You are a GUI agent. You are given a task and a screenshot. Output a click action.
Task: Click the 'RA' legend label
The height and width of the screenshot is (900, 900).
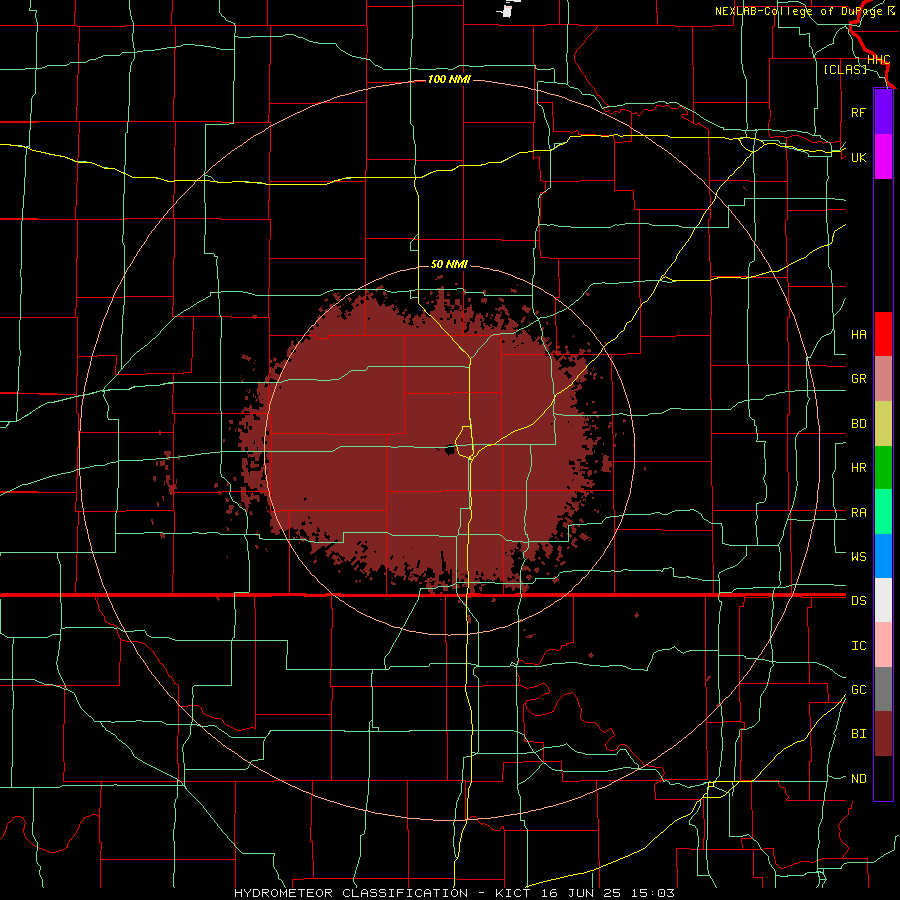click(858, 513)
